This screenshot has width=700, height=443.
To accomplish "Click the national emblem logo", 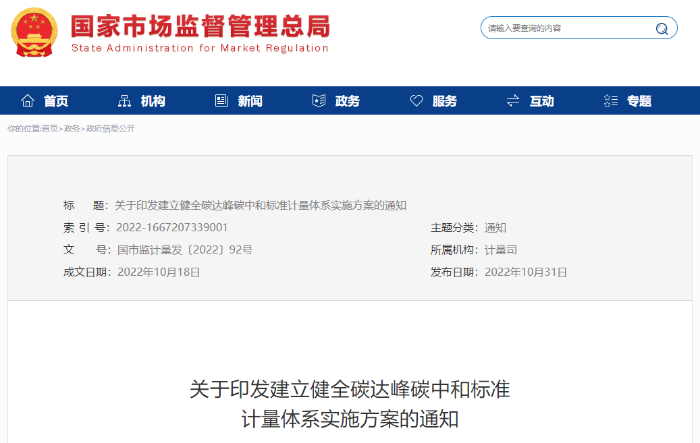I will pyautogui.click(x=35, y=32).
